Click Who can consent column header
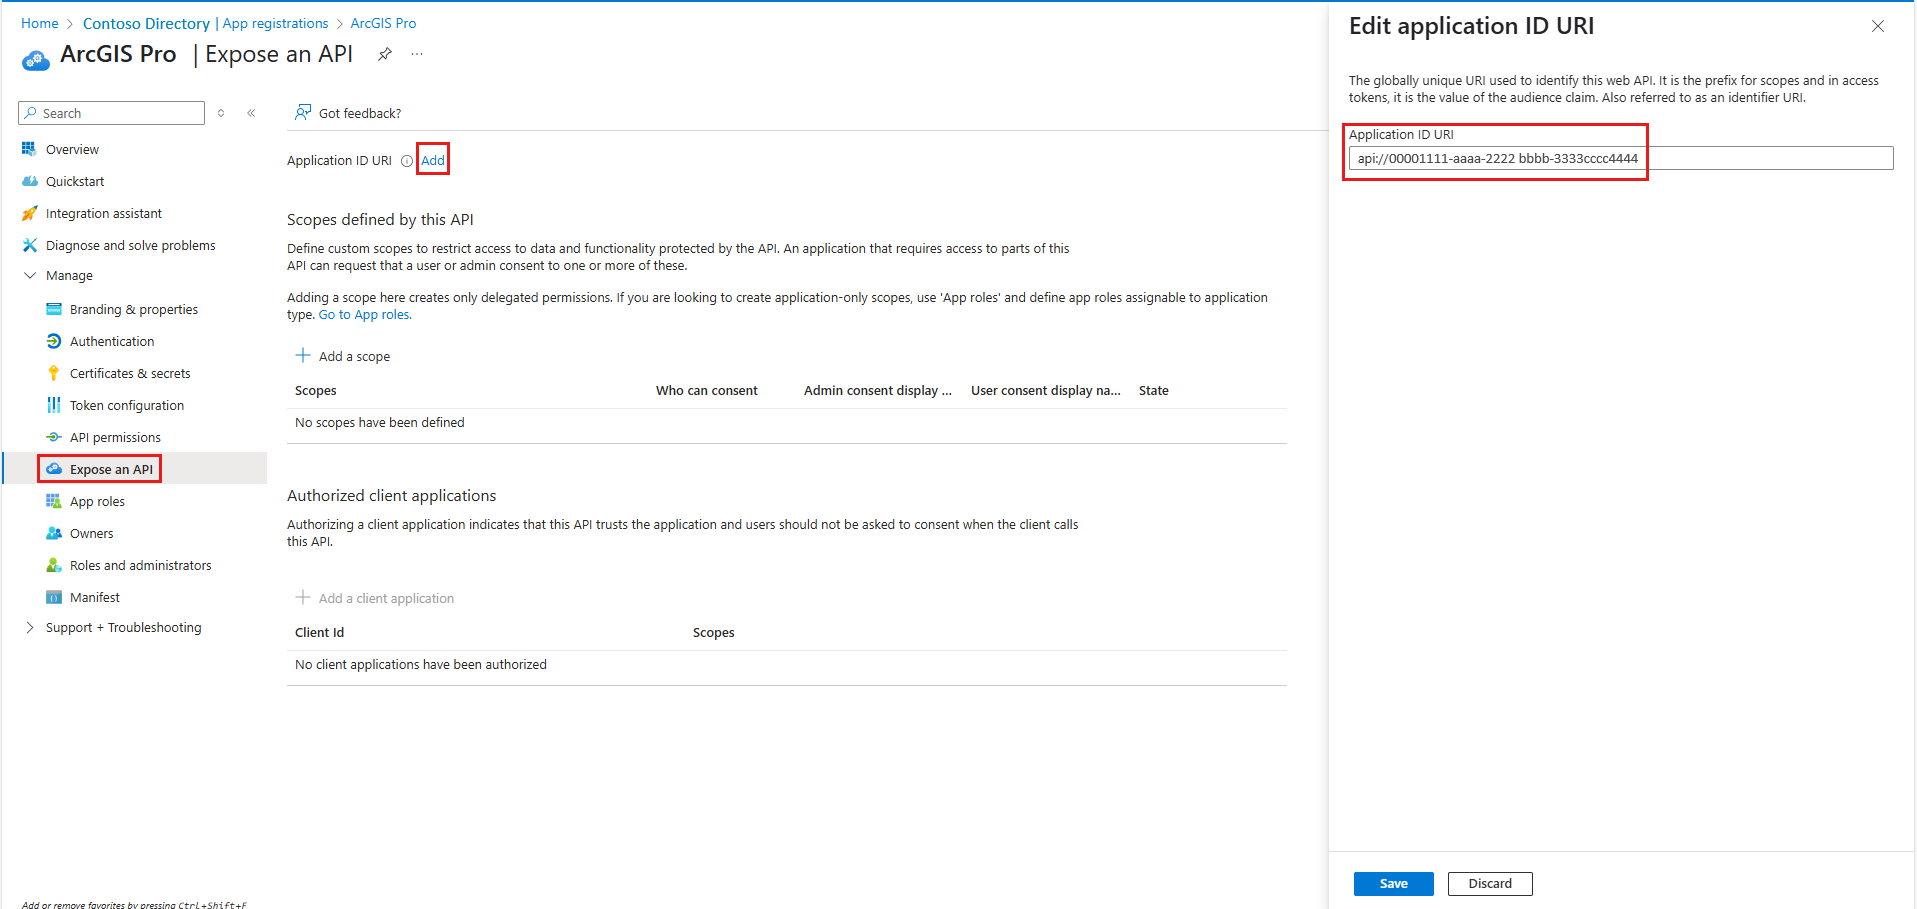1917x909 pixels. pyautogui.click(x=707, y=391)
